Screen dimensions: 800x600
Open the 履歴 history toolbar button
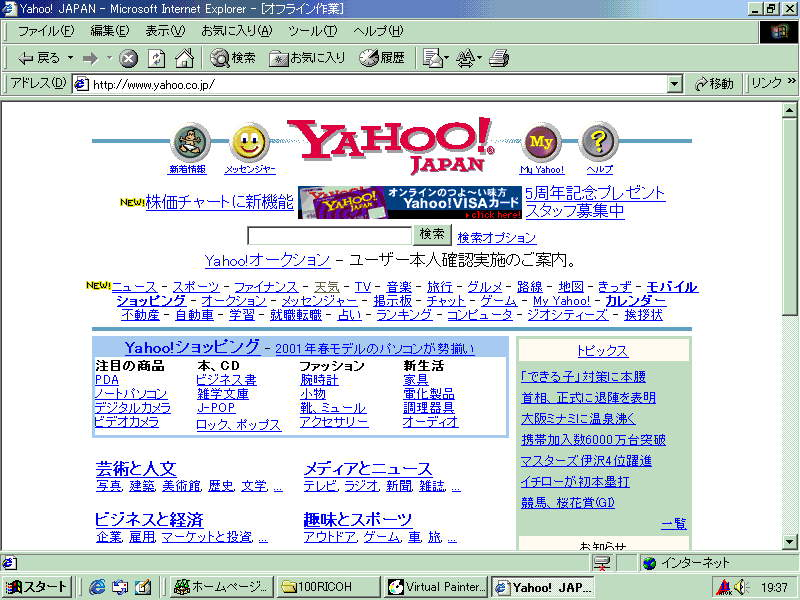click(382, 58)
